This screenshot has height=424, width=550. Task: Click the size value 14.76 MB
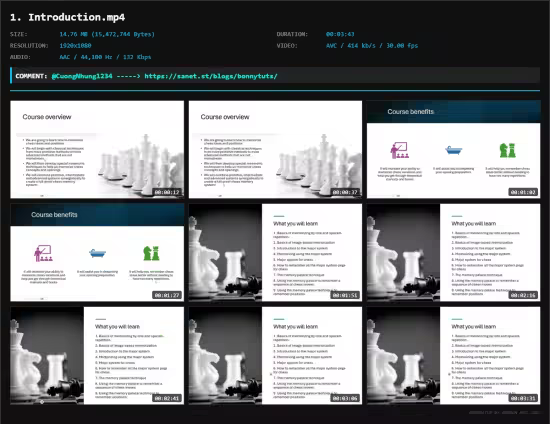107,34
